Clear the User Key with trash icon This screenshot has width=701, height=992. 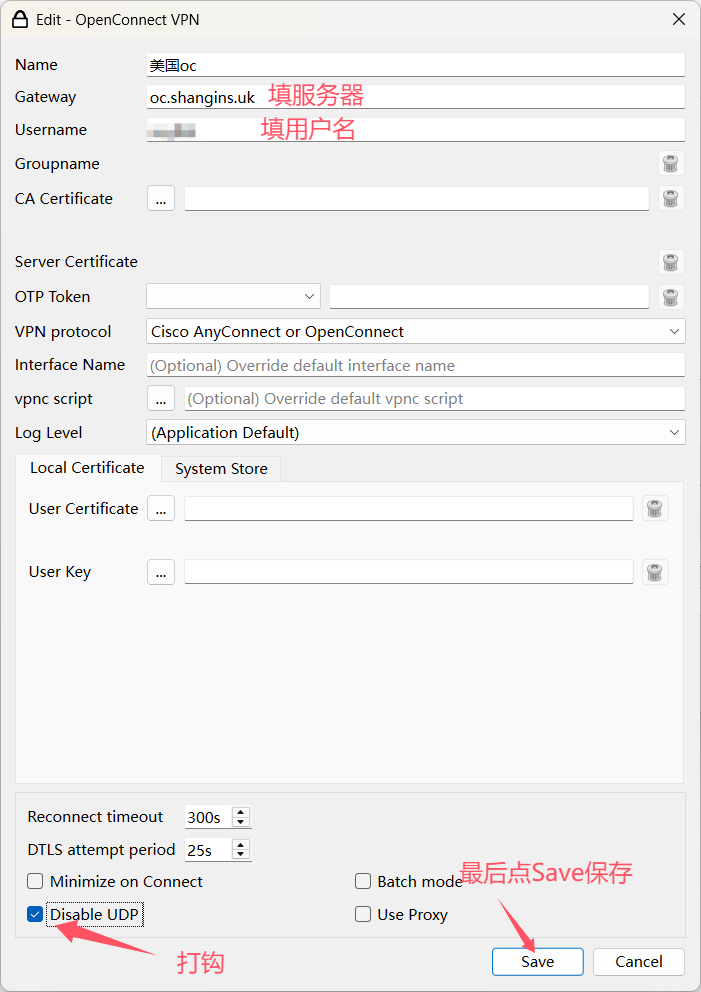click(655, 572)
